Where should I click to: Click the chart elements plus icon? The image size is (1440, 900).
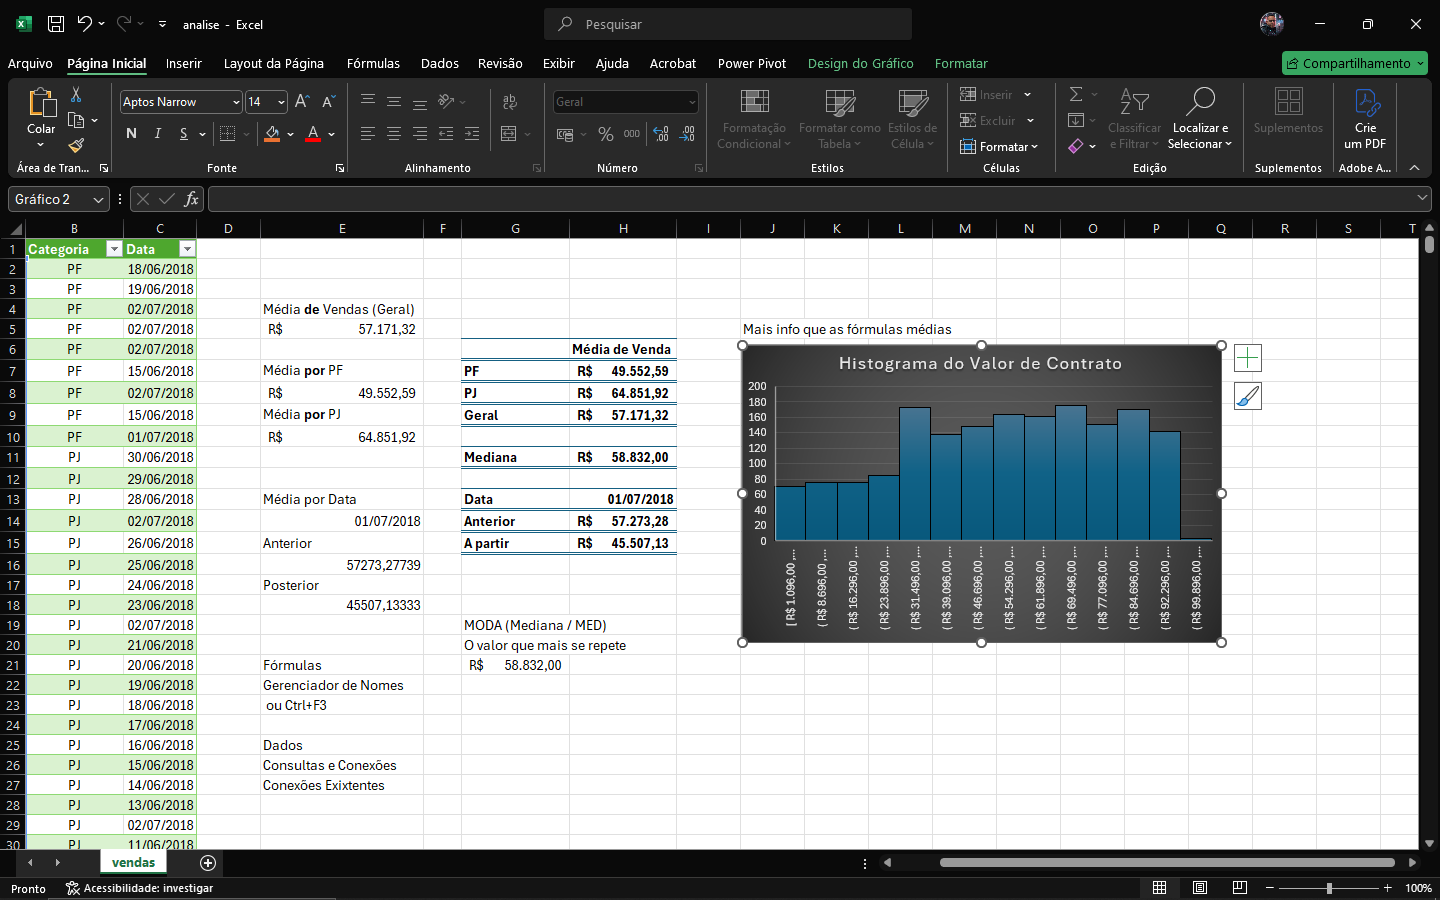(x=1248, y=358)
